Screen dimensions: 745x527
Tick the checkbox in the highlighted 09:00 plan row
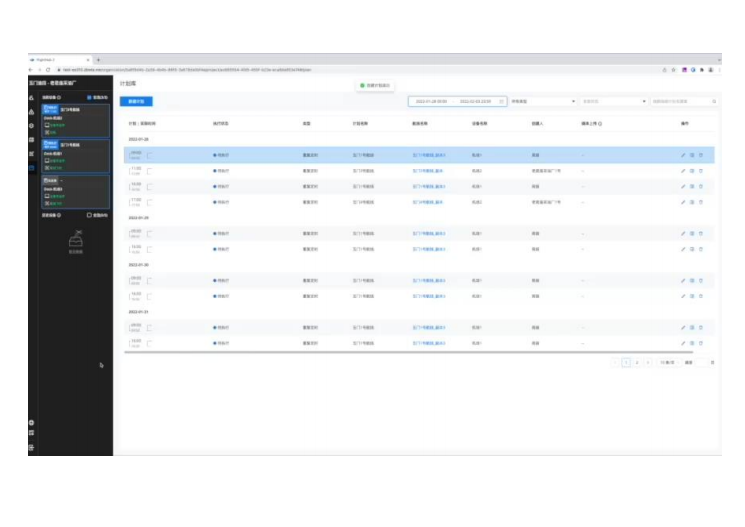pyautogui.click(x=150, y=155)
